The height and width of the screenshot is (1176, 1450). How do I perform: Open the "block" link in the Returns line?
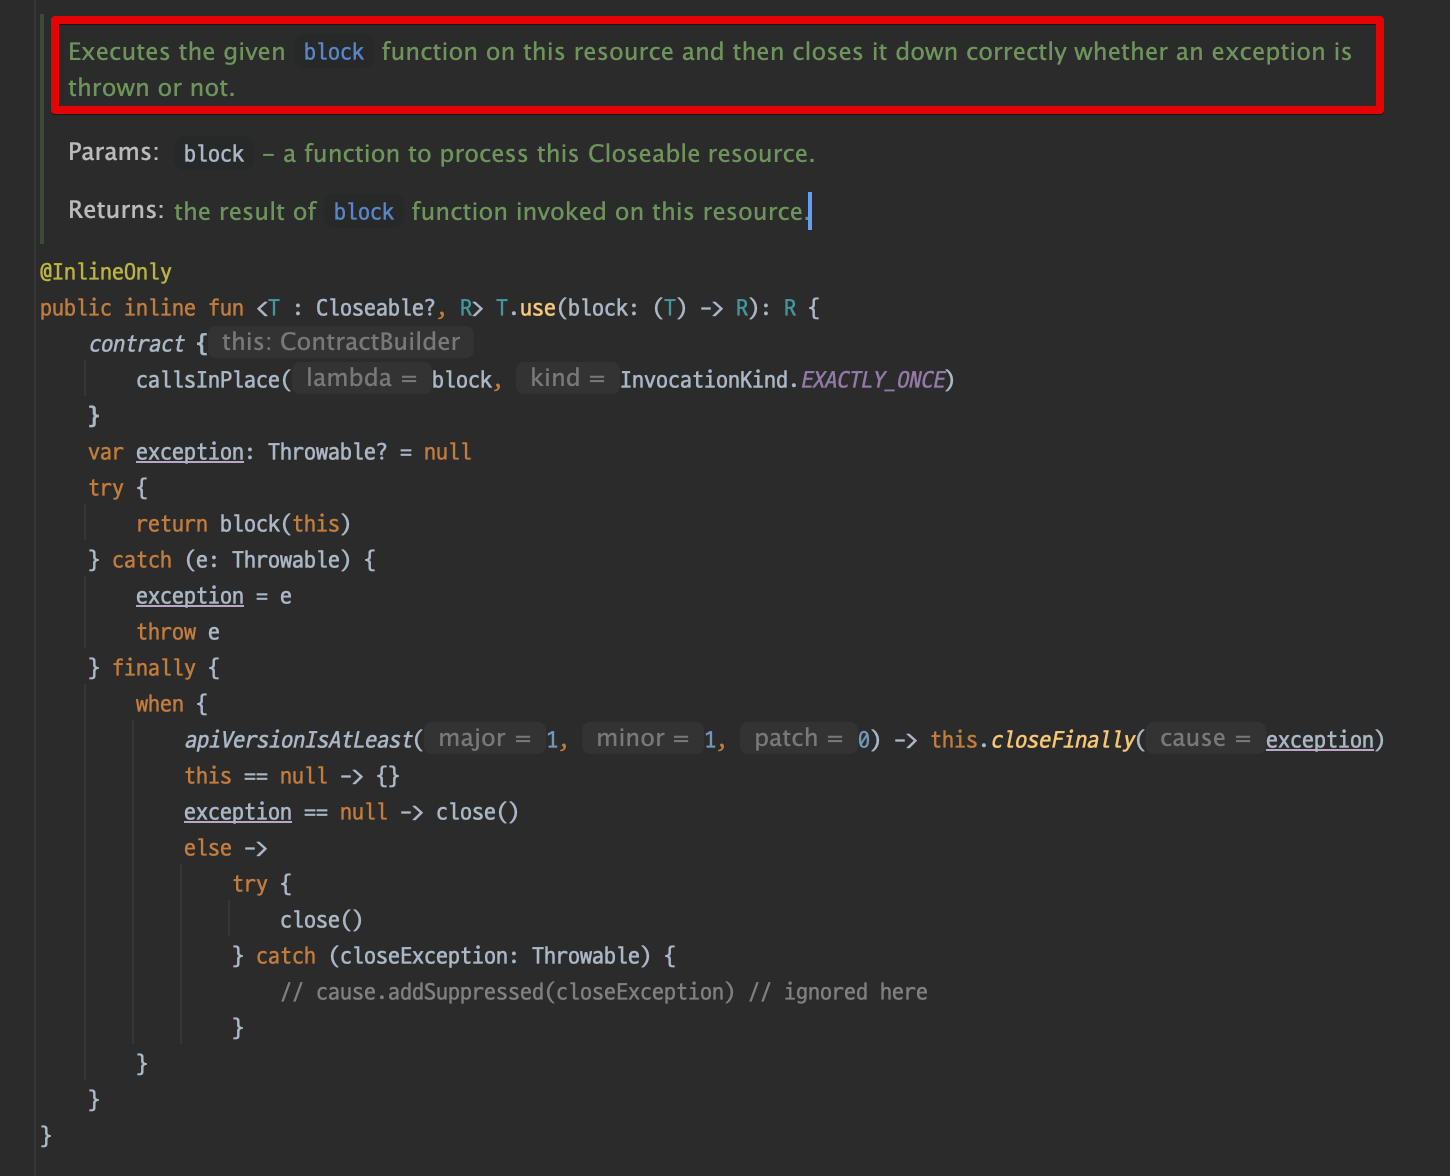click(x=364, y=212)
